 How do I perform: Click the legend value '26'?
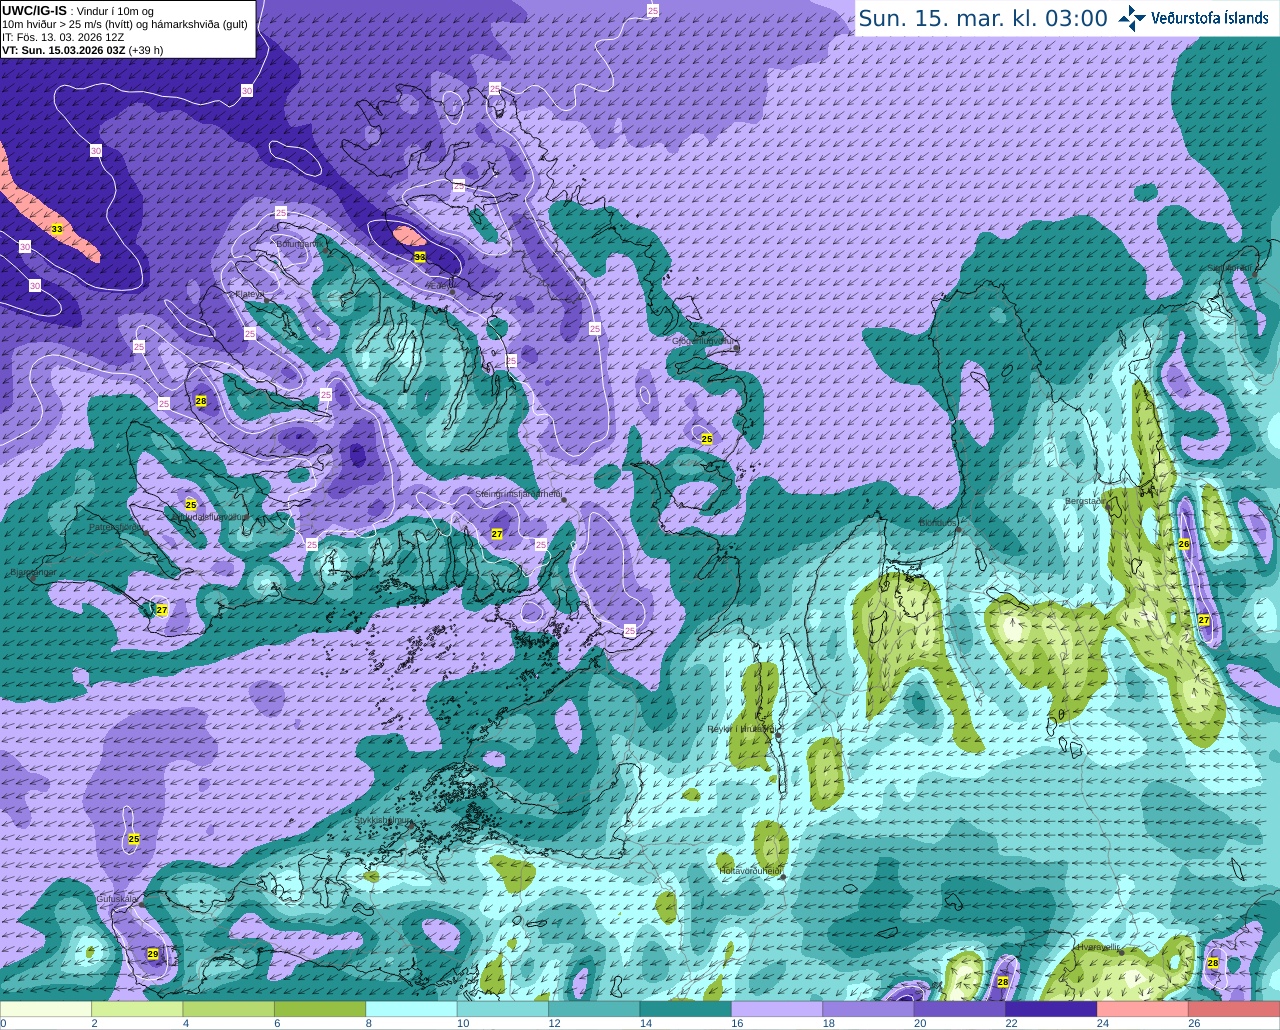[x=1194, y=1023]
